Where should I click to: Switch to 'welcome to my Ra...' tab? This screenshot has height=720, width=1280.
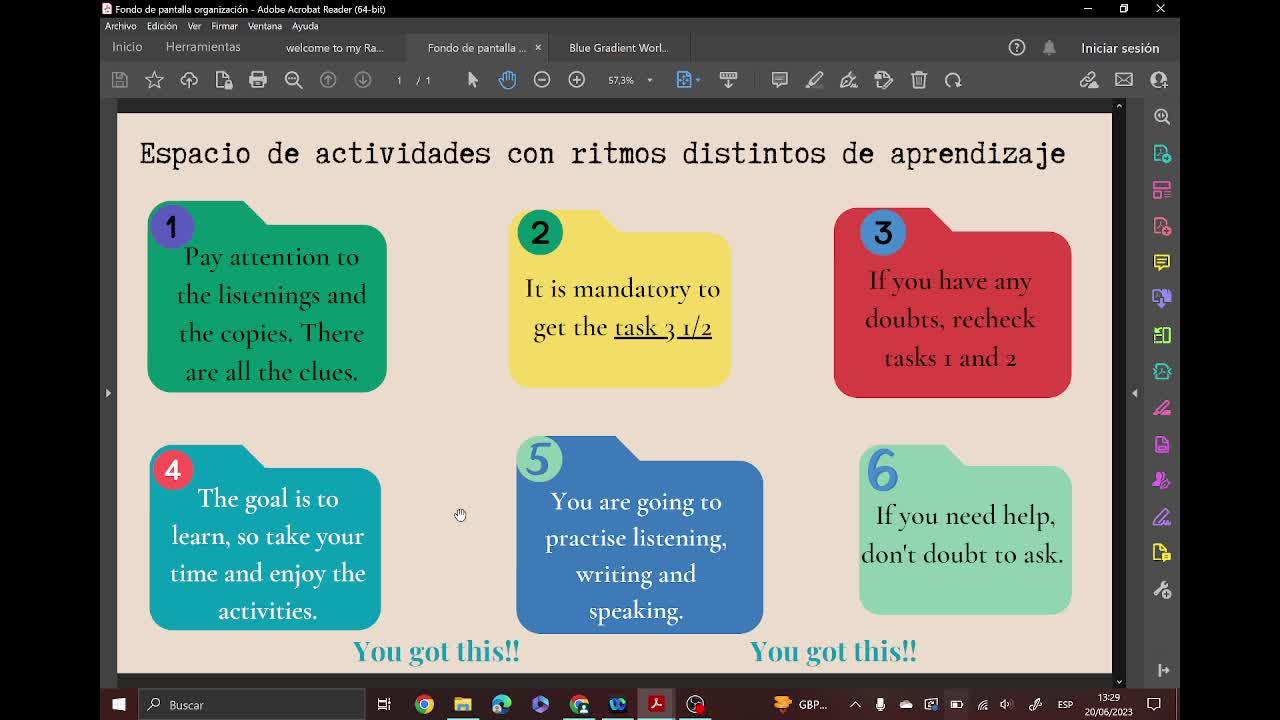point(335,48)
